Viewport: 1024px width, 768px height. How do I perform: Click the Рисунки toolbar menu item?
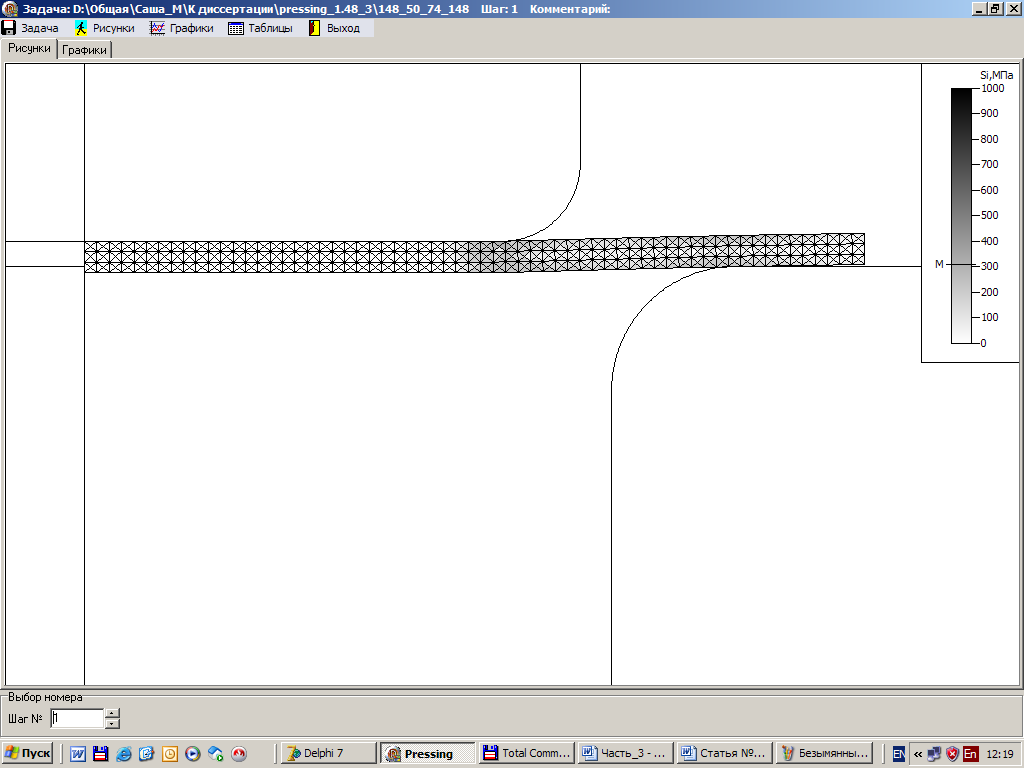pos(104,28)
